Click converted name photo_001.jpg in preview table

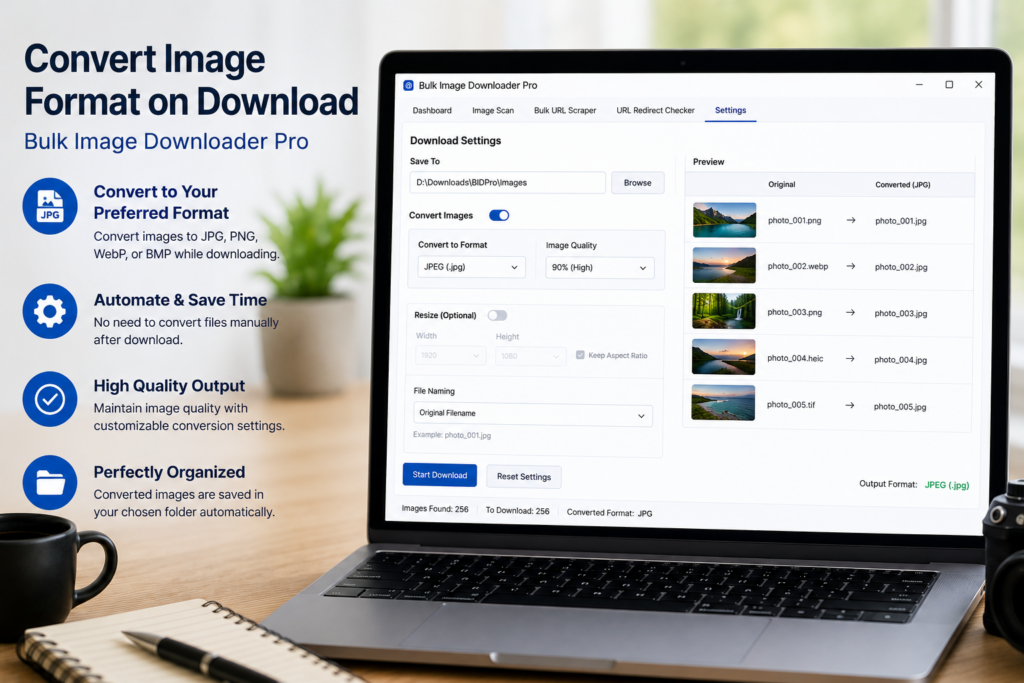(901, 221)
